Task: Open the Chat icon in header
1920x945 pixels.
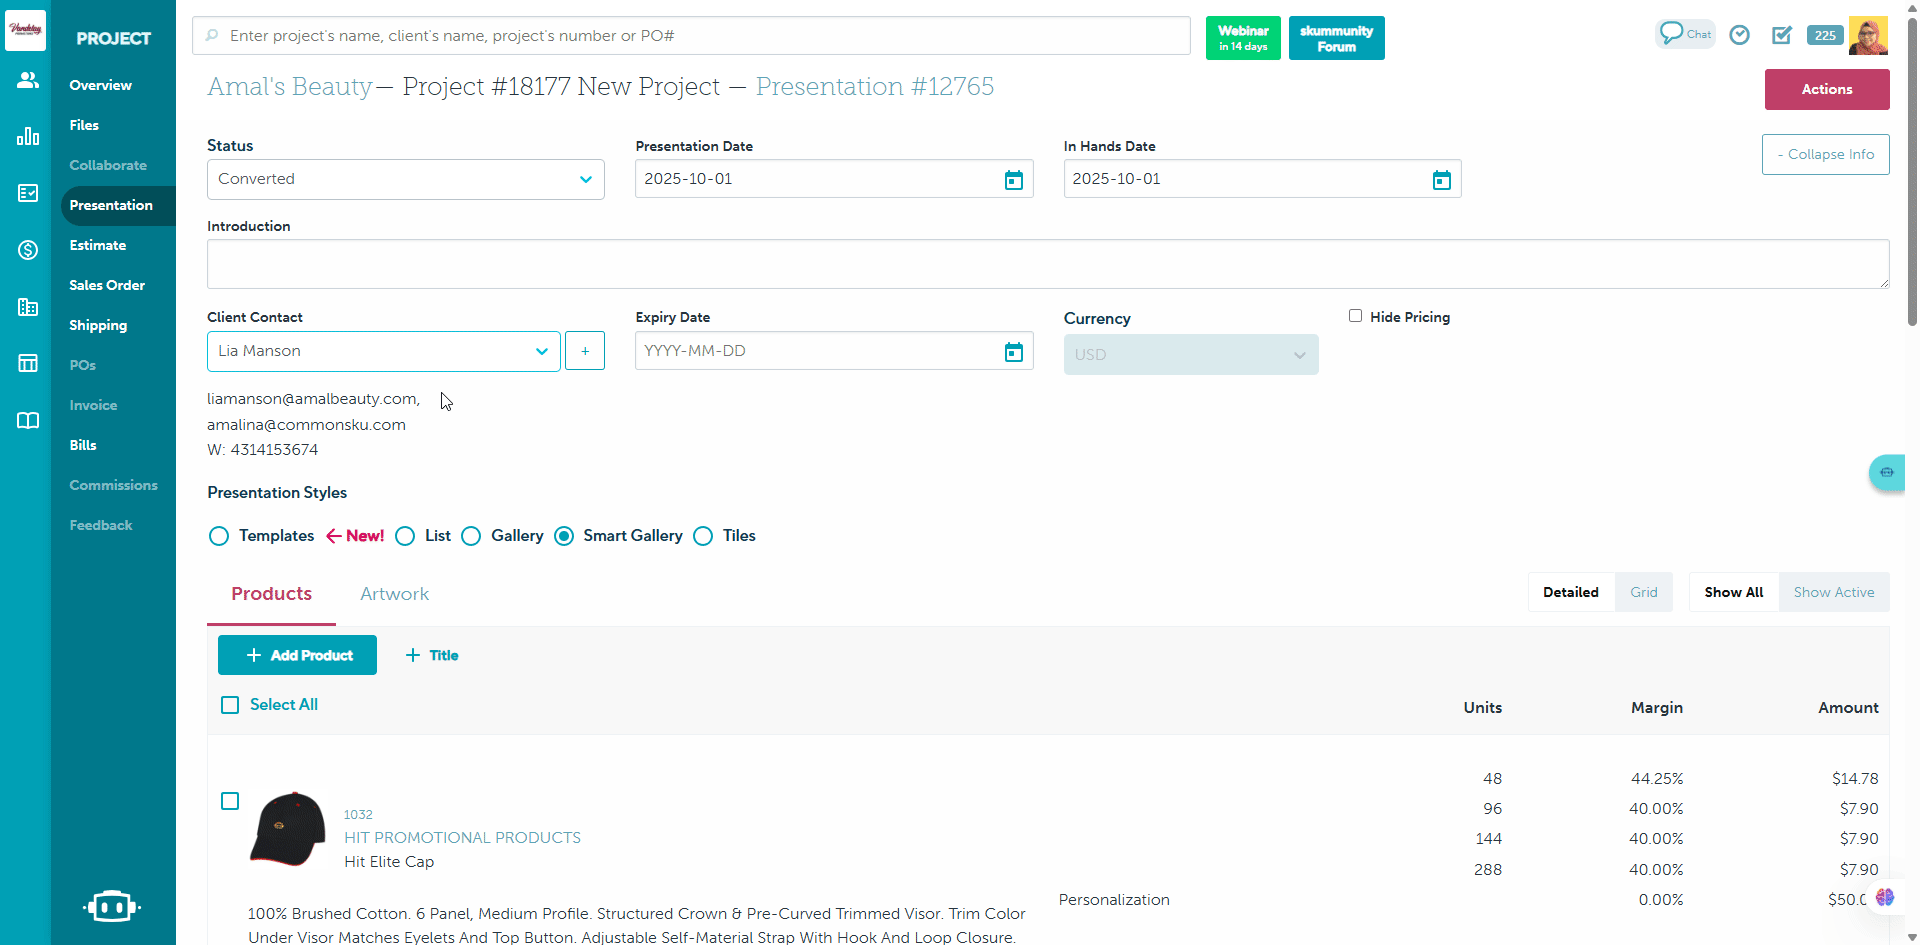Action: [x=1685, y=34]
